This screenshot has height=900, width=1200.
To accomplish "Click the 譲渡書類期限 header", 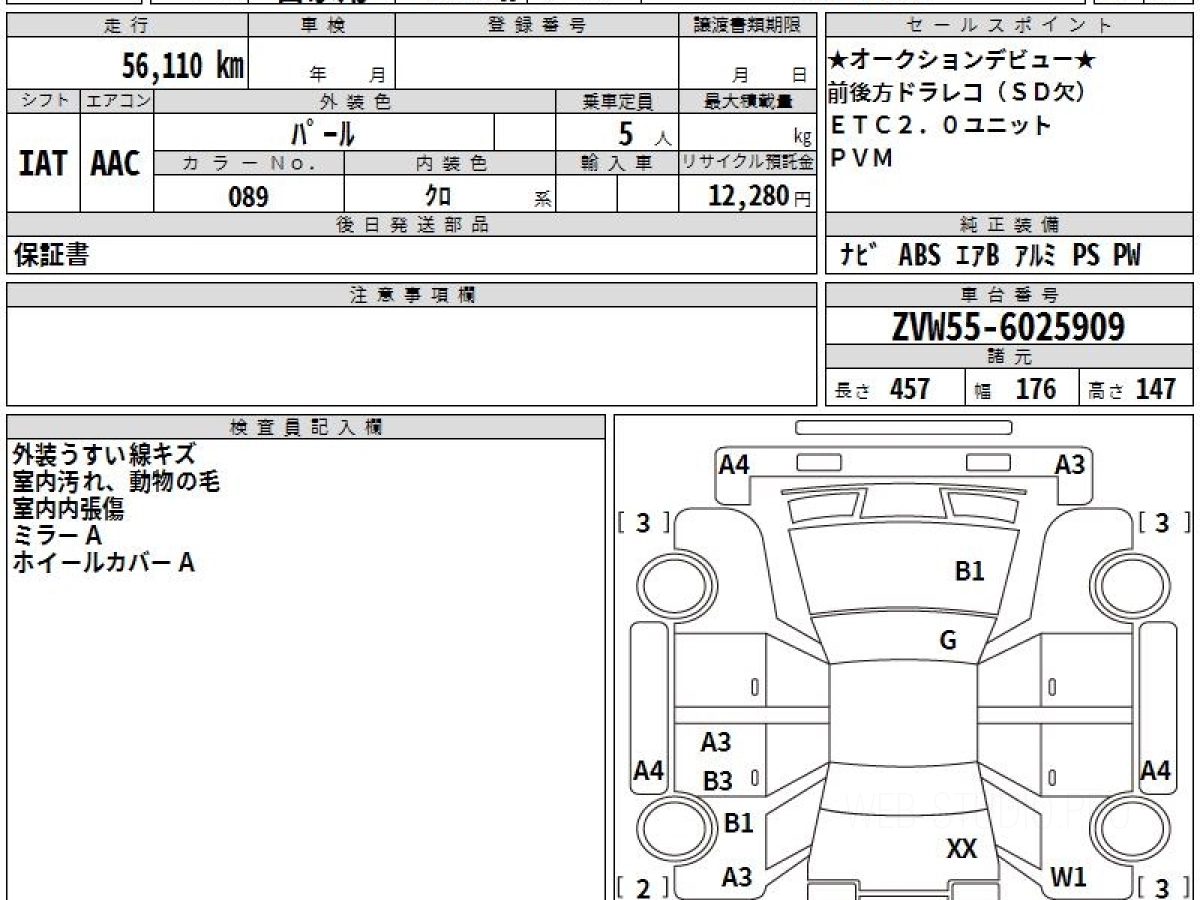I will (748, 26).
